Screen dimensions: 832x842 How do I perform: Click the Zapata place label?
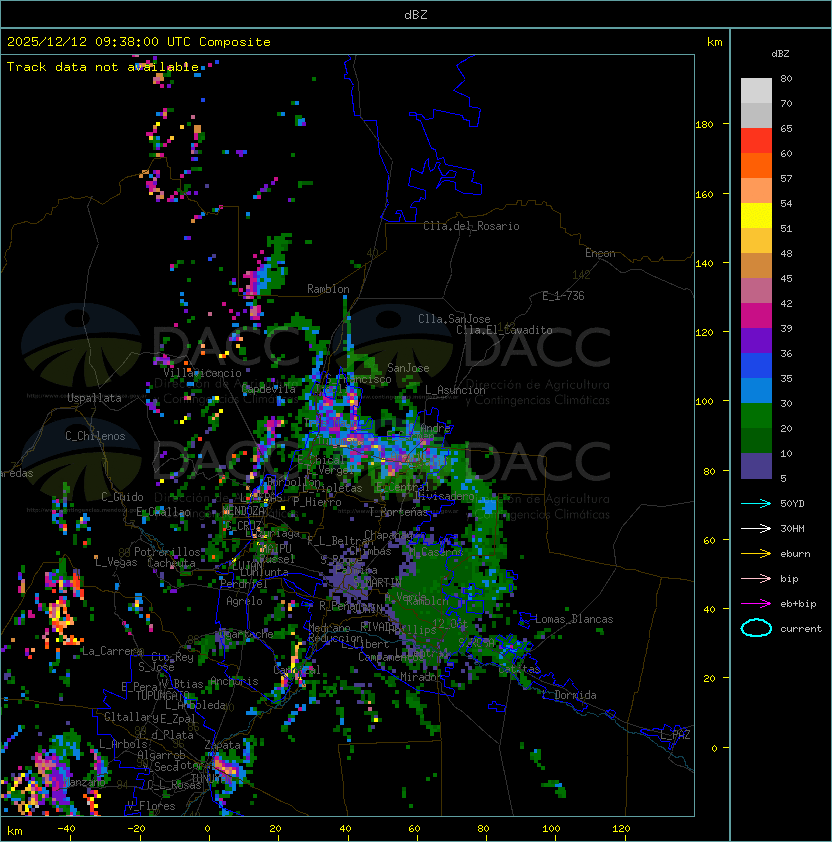tap(222, 745)
